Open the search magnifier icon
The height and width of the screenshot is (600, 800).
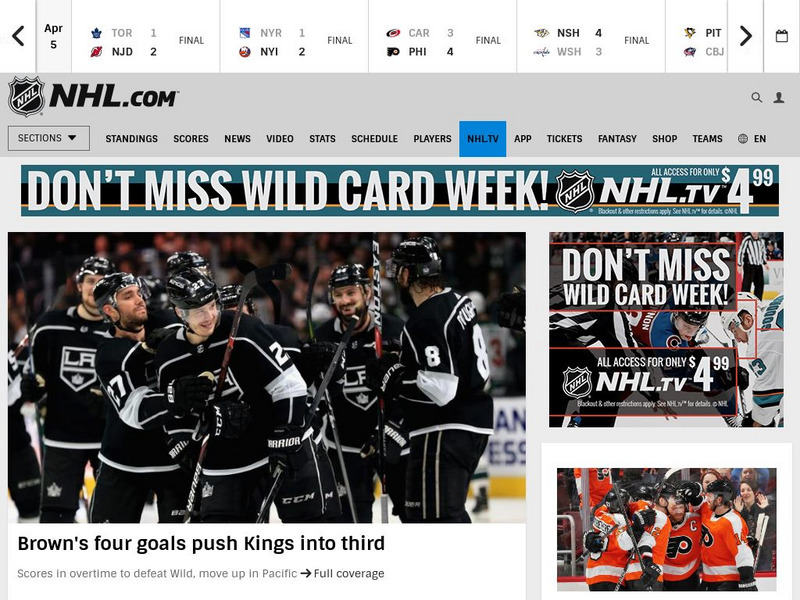(757, 97)
